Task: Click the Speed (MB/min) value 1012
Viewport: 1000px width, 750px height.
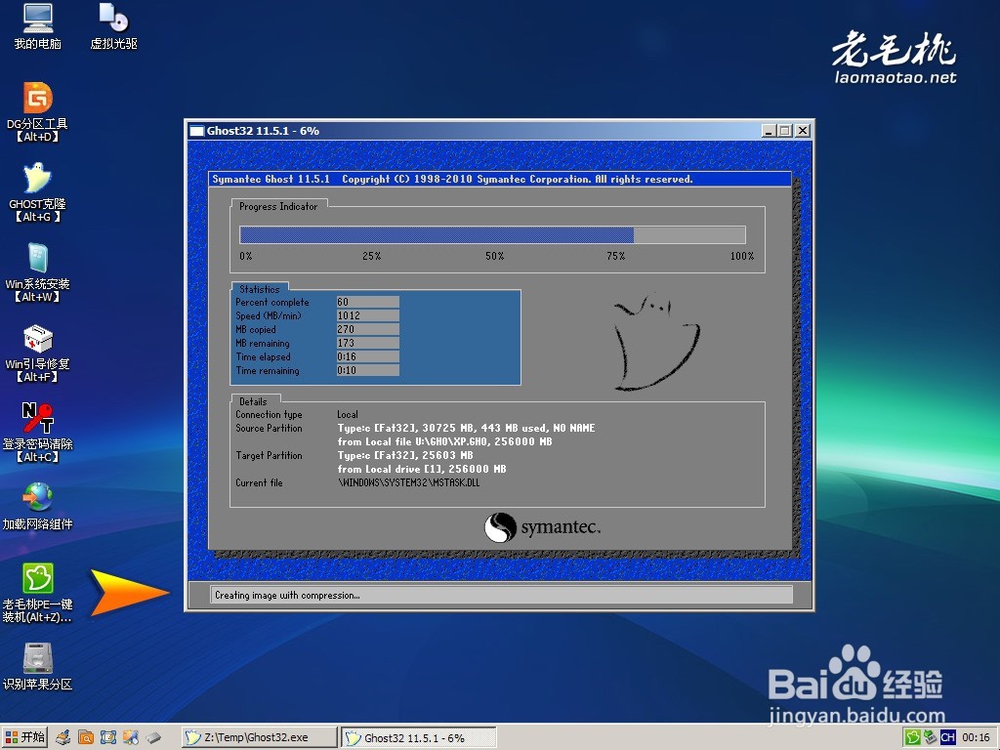Action: [x=367, y=316]
